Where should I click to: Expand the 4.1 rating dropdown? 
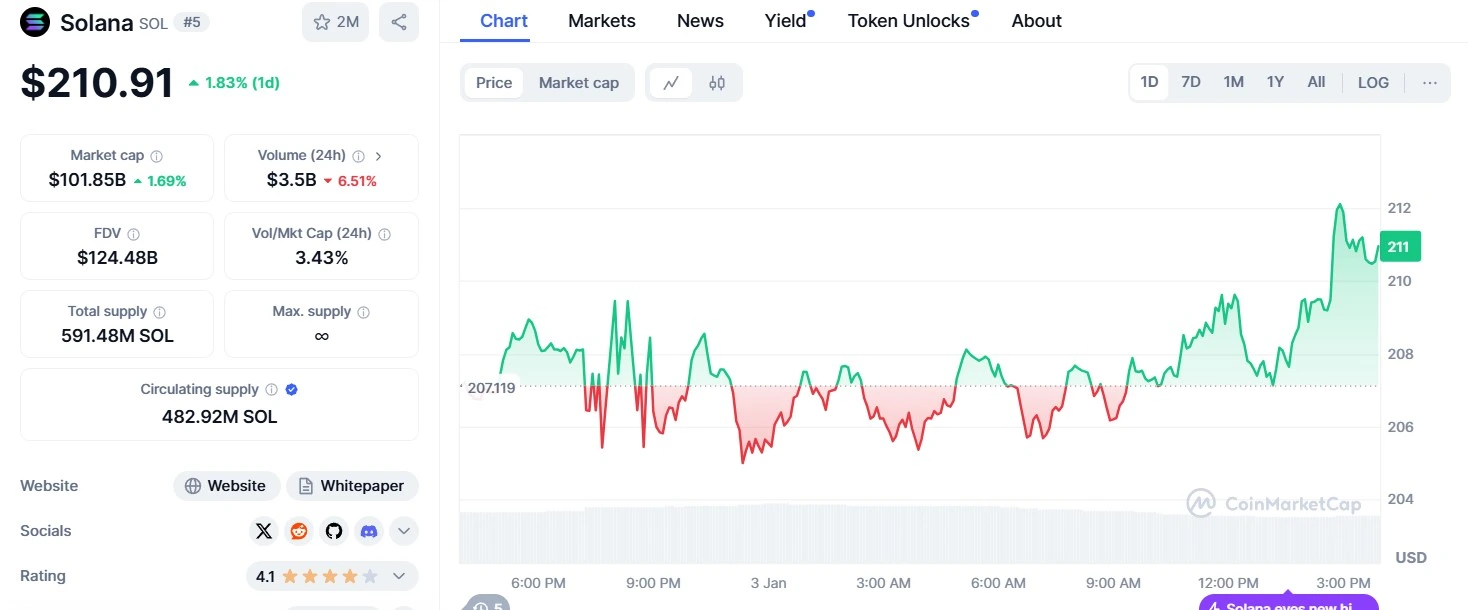point(399,576)
